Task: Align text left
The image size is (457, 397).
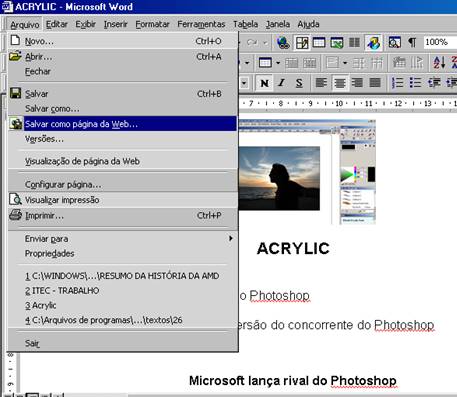Action: 321,83
